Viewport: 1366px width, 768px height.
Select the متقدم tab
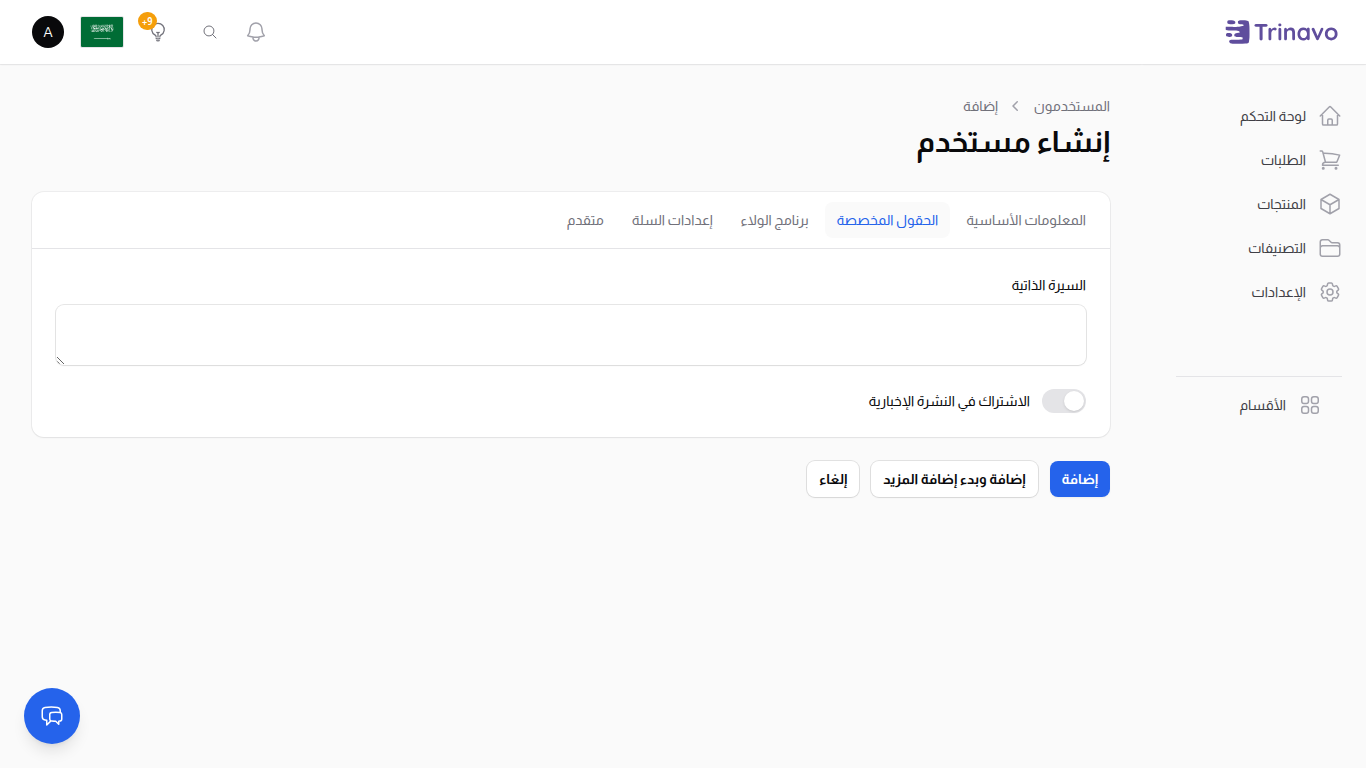point(585,220)
